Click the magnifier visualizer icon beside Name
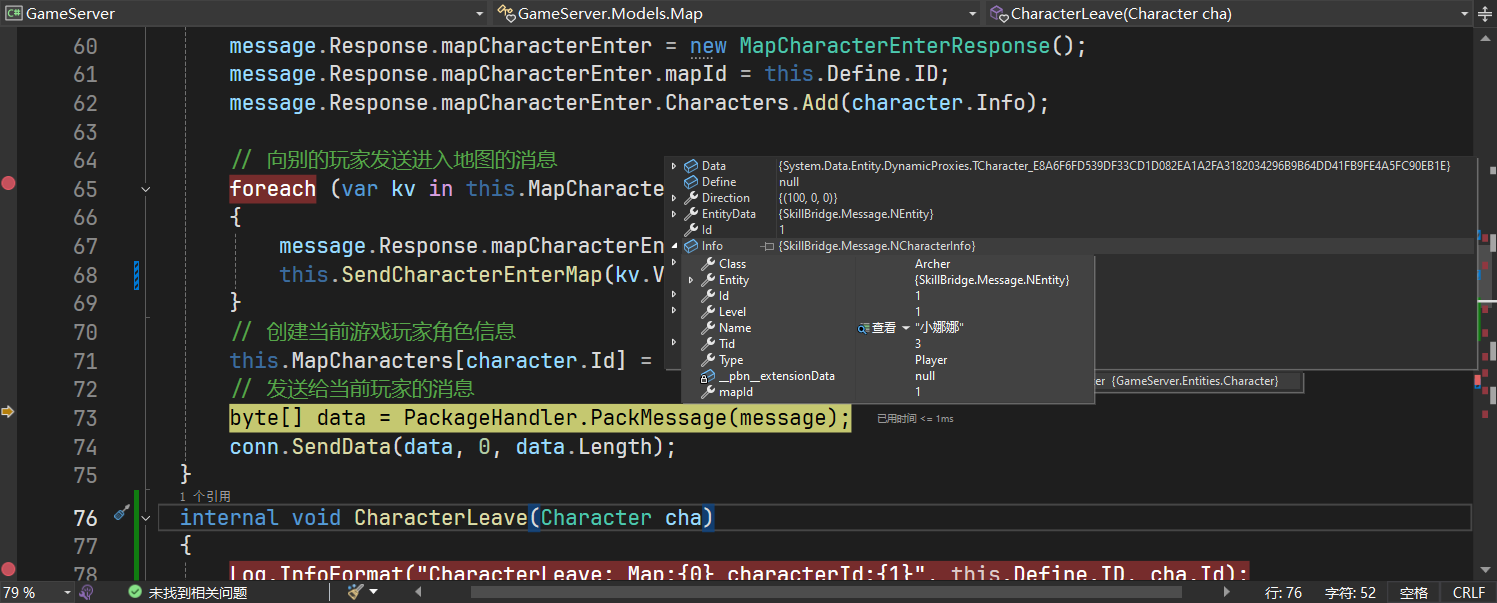This screenshot has width=1497, height=603. 863,328
